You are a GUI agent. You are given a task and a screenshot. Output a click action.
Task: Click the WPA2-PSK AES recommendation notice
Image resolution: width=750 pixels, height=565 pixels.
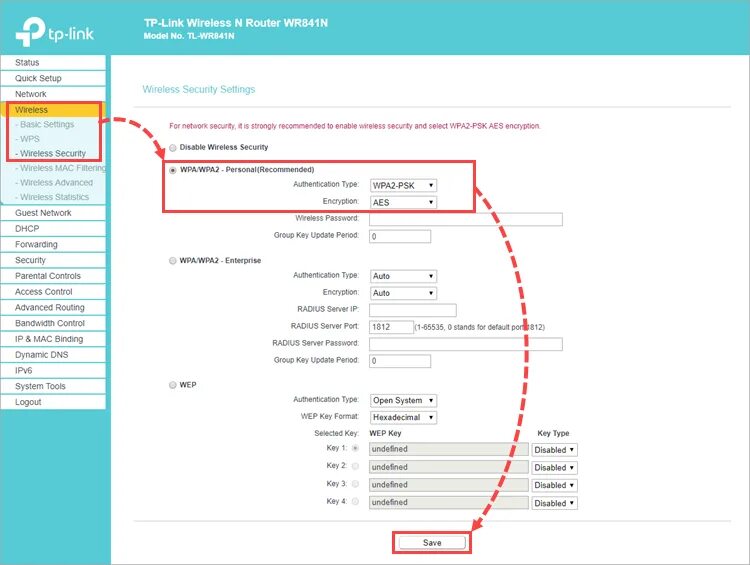tap(355, 126)
